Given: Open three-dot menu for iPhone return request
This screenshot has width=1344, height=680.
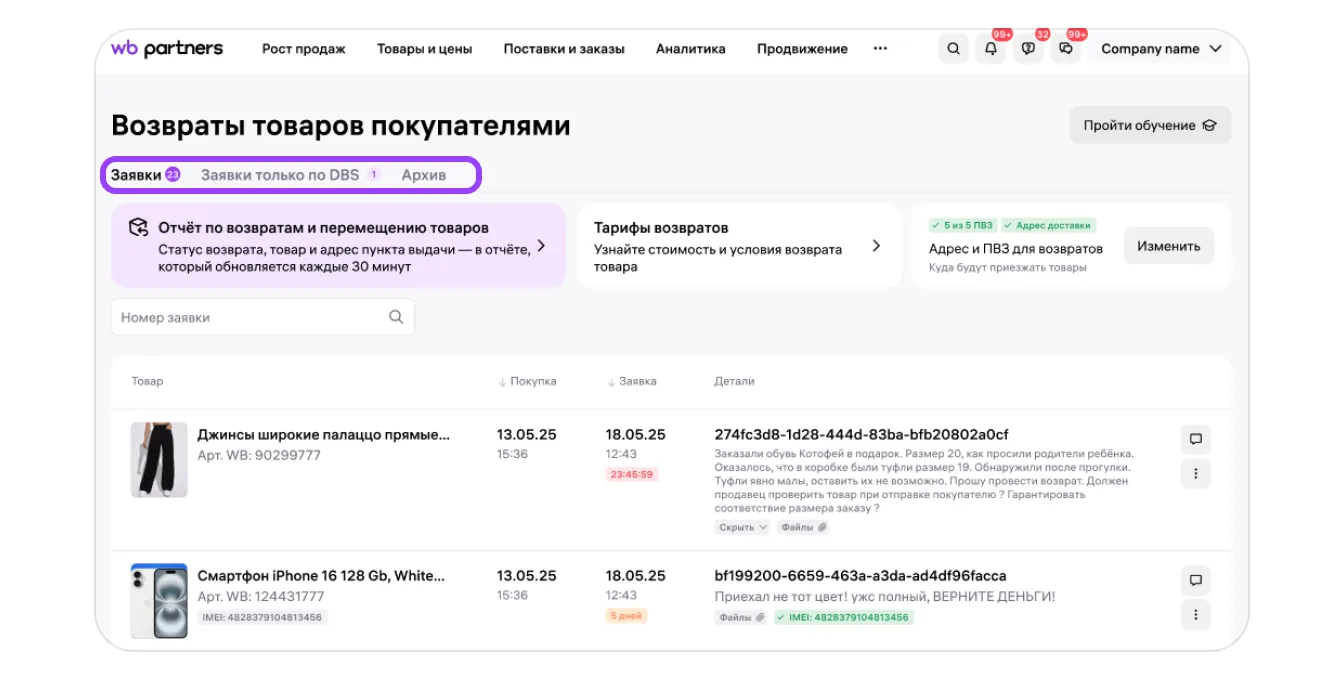Looking at the screenshot, I should 1195,615.
